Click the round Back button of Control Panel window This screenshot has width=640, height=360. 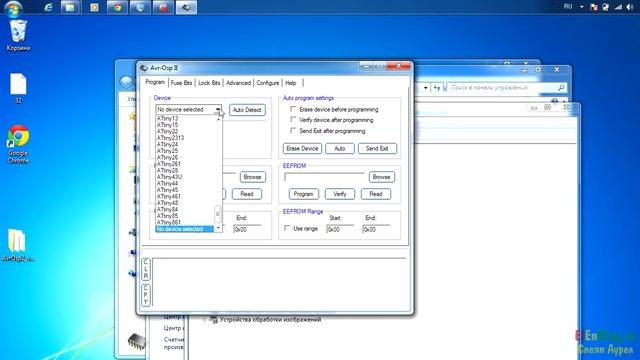(x=126, y=82)
